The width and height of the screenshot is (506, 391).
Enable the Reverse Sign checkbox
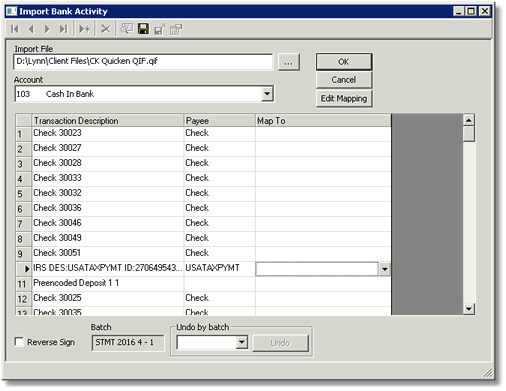click(x=19, y=342)
